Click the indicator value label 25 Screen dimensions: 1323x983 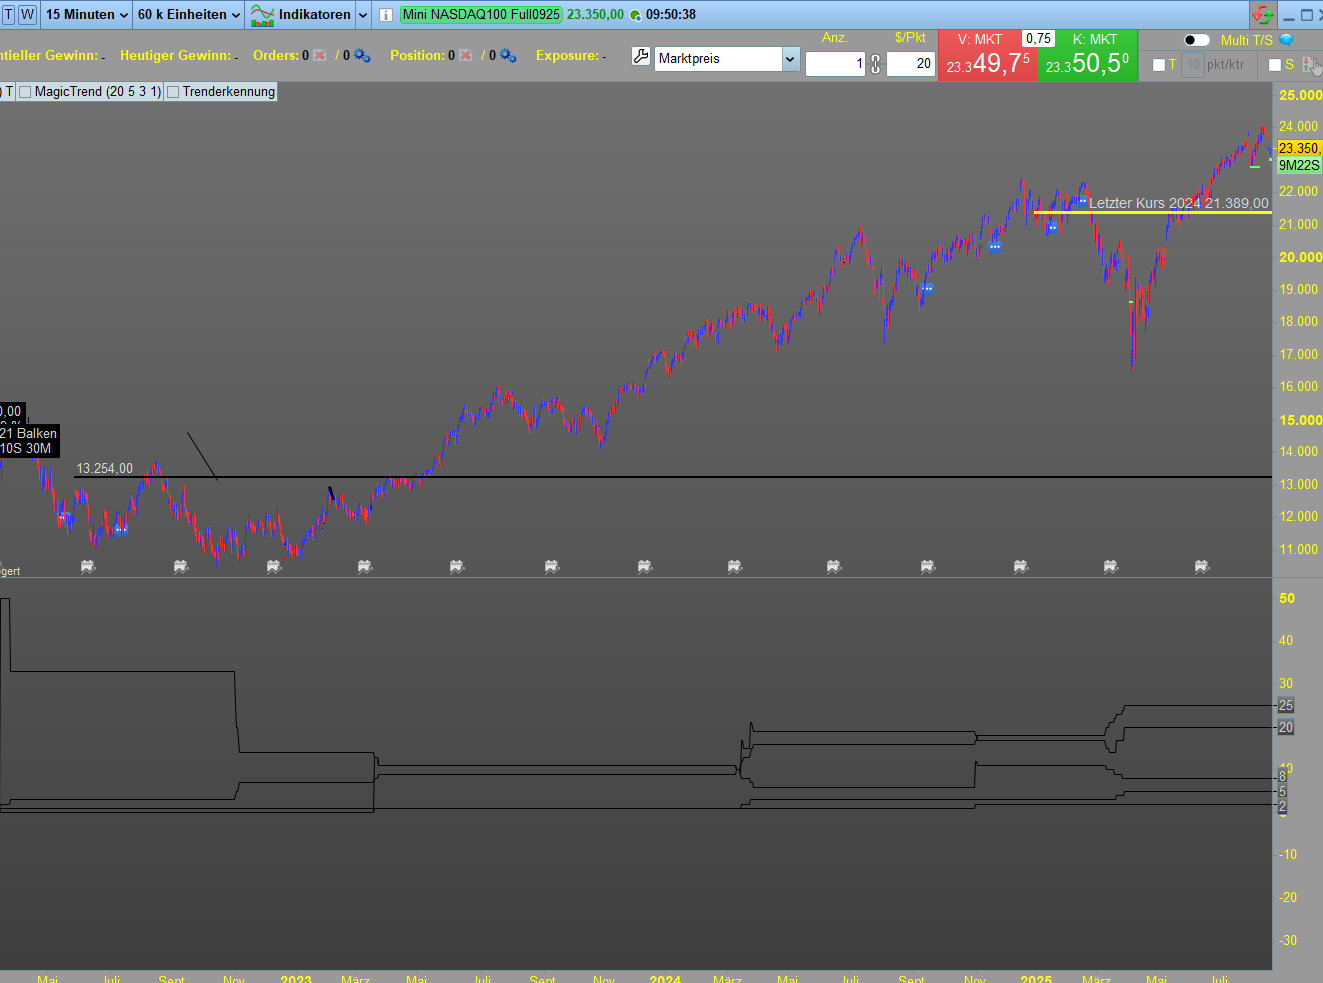tap(1286, 706)
